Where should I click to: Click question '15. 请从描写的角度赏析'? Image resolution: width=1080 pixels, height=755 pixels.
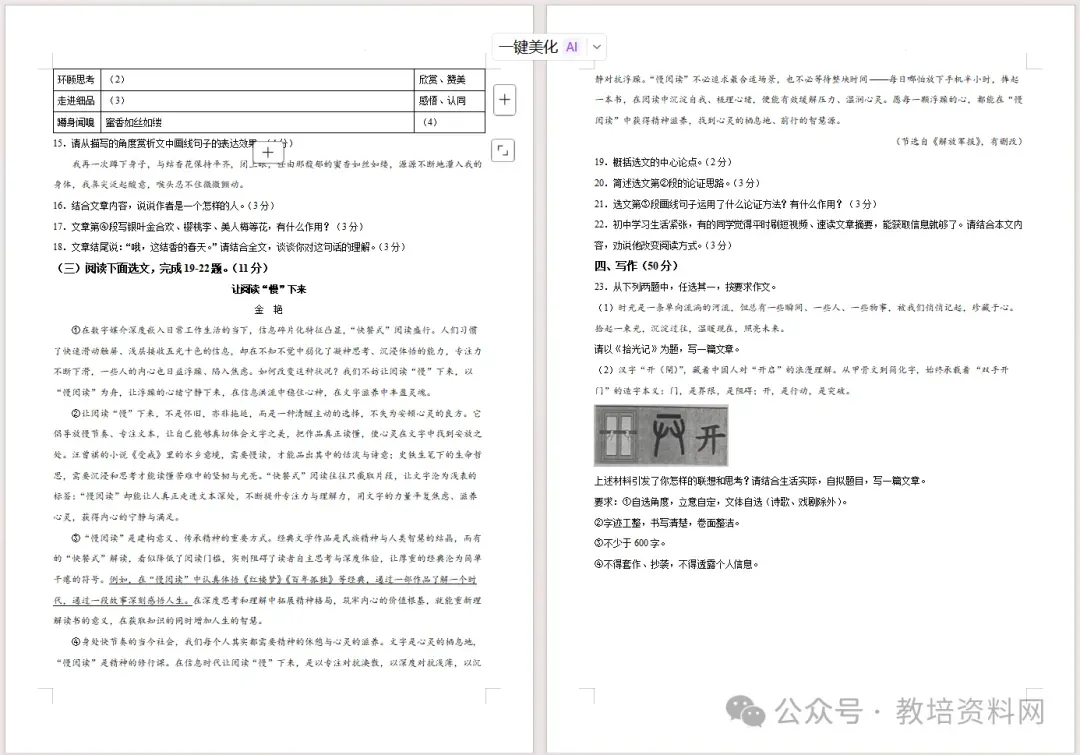click(173, 143)
